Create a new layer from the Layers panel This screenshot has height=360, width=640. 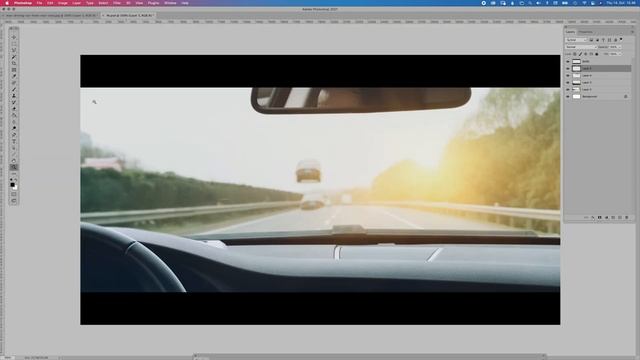tap(620, 218)
